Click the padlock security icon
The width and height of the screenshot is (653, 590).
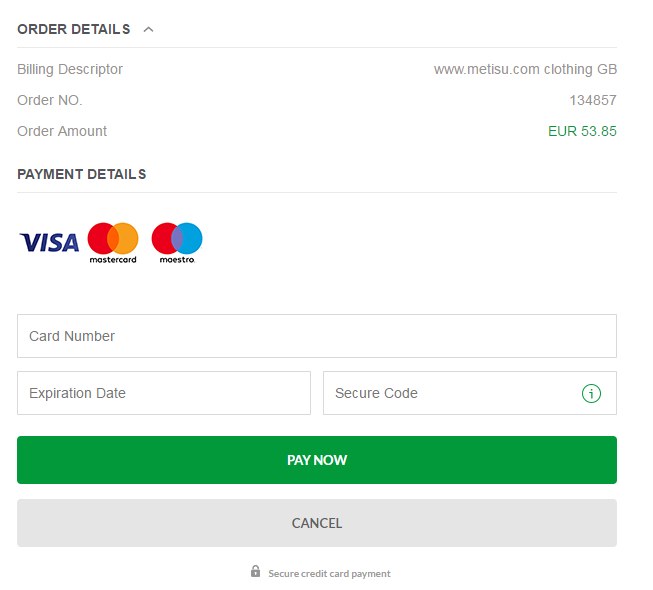tap(255, 572)
